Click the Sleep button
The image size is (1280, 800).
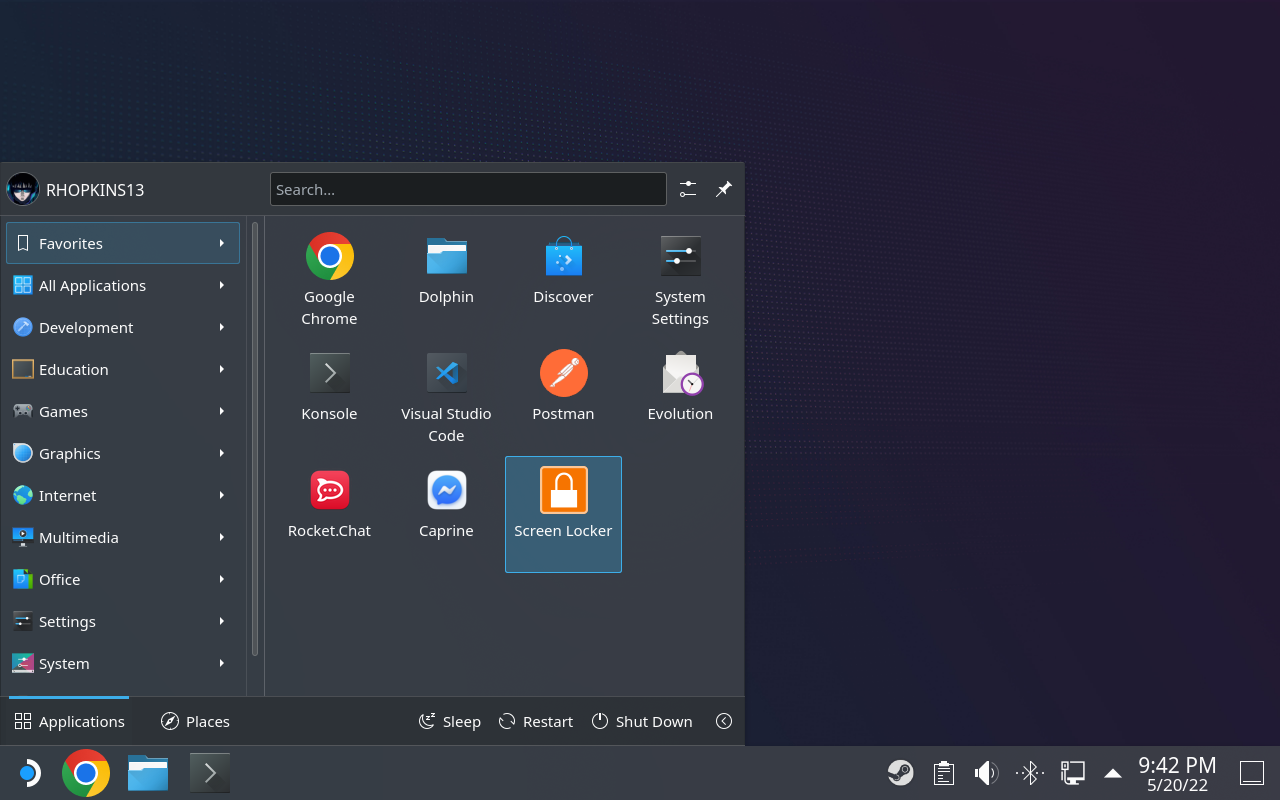[449, 721]
